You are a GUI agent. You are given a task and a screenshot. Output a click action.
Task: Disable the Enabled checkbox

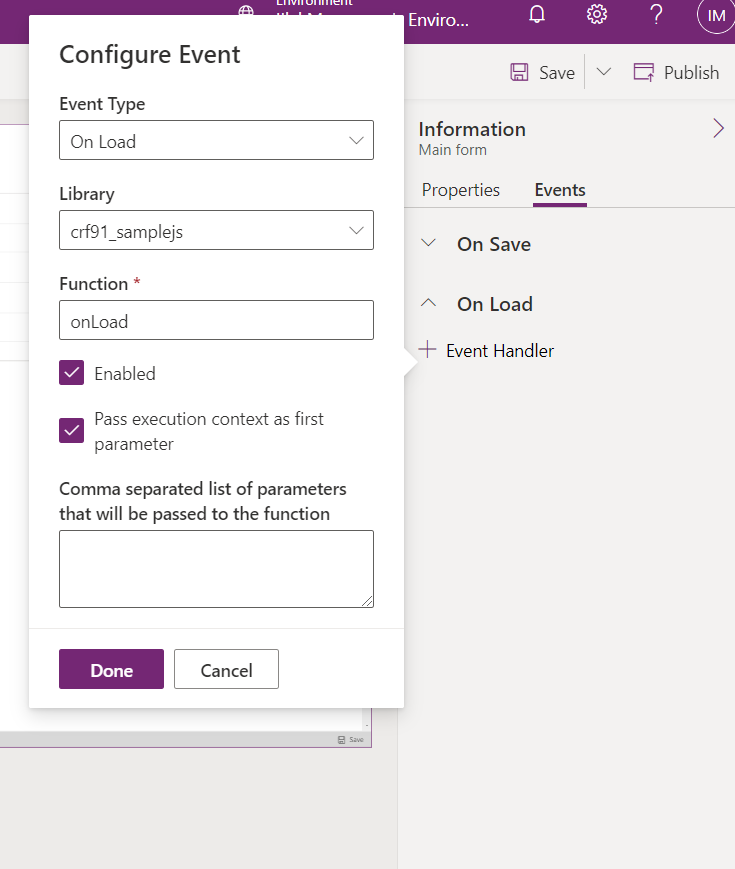pyautogui.click(x=71, y=372)
